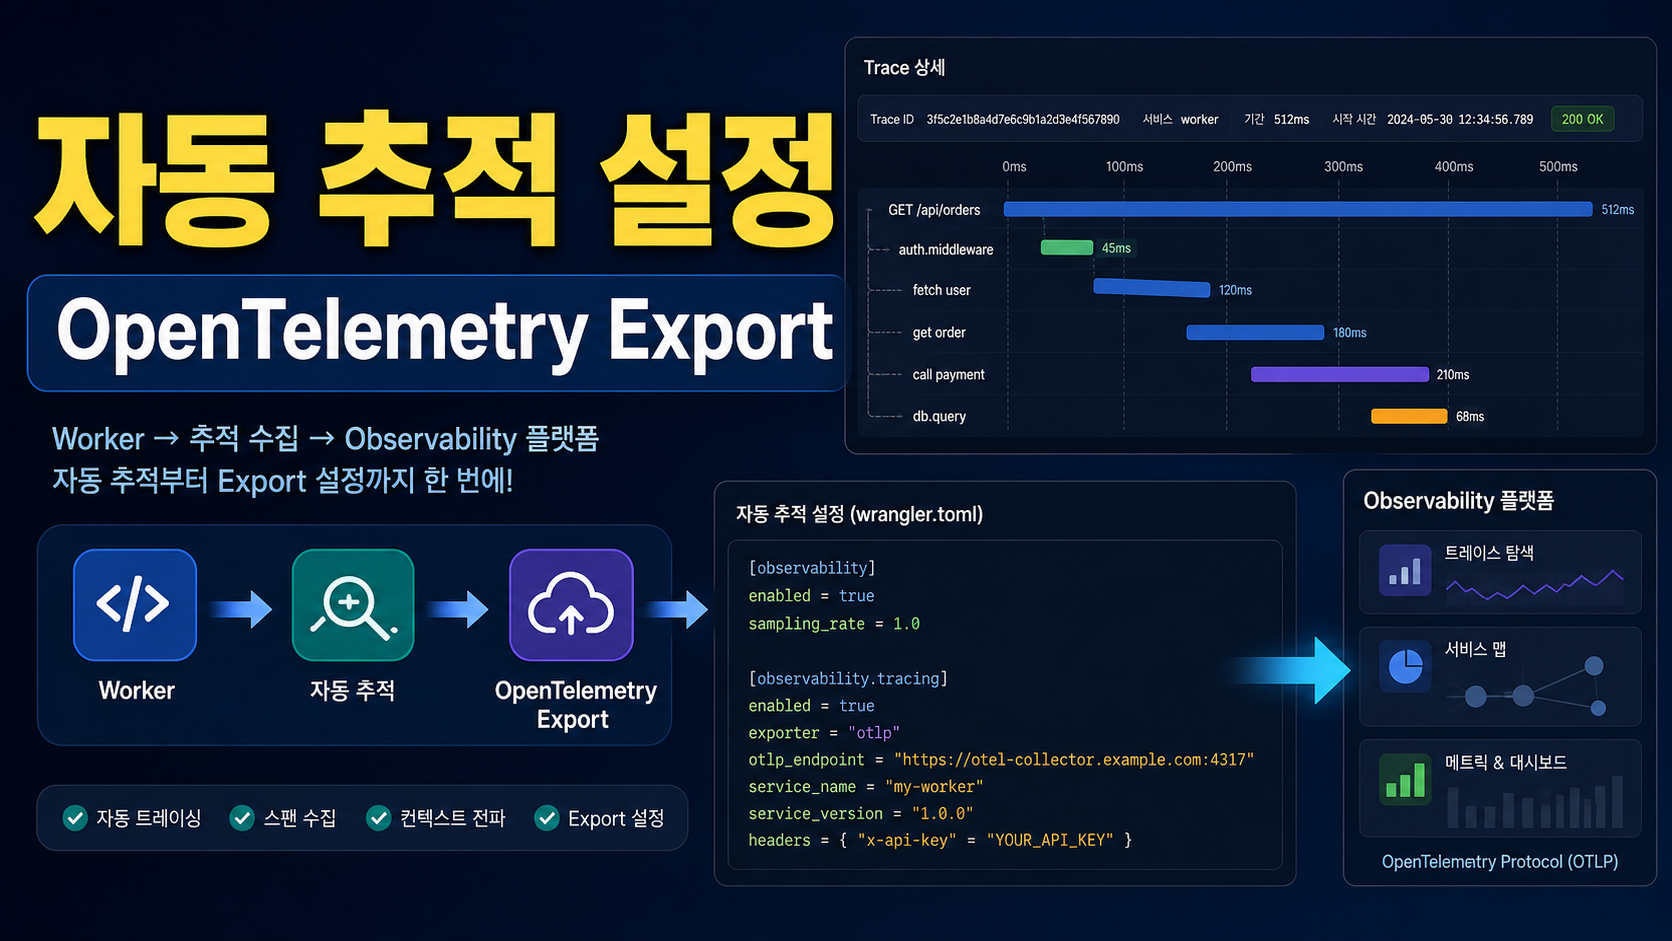
Task: Click the checkmark beside Export 설정
Action: (547, 818)
